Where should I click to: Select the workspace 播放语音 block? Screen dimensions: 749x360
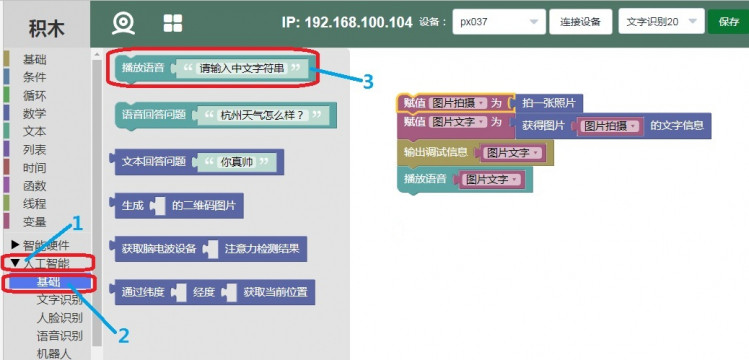point(424,179)
